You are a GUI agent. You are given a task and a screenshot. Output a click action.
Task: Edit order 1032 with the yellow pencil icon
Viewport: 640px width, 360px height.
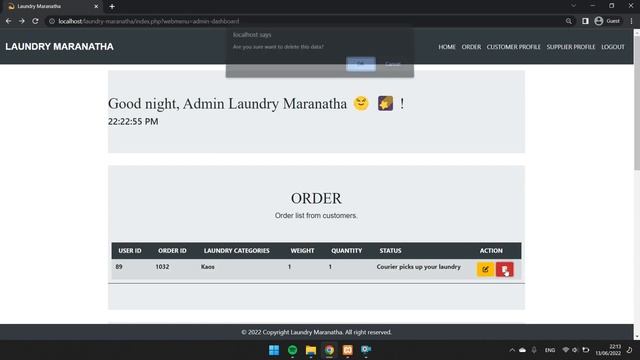pos(485,269)
